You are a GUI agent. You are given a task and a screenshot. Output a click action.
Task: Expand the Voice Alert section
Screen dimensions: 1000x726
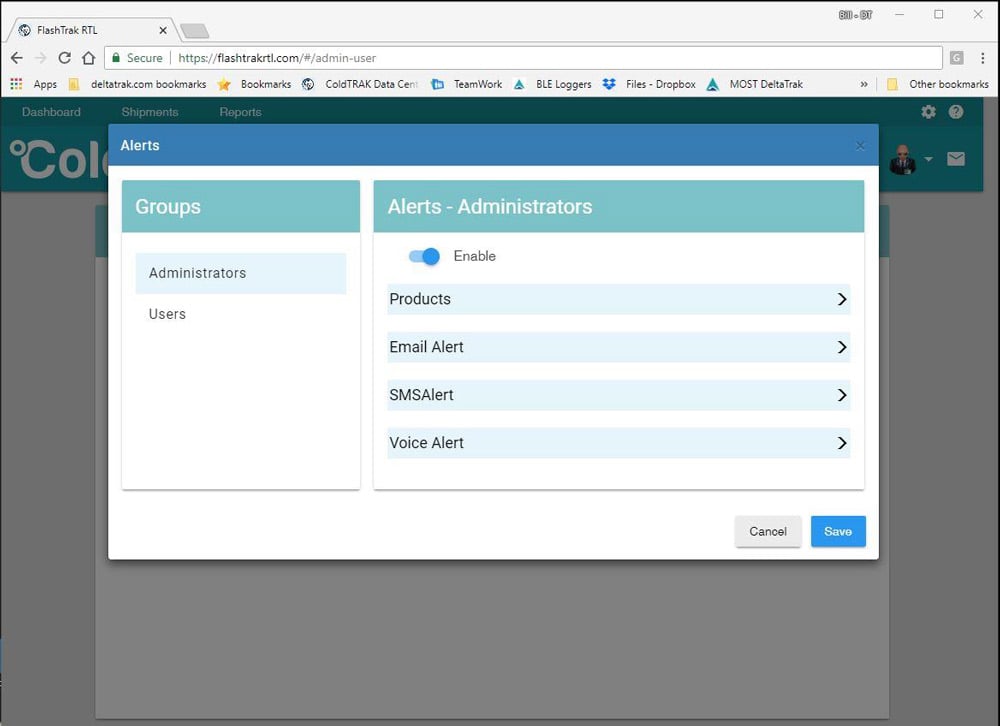coord(618,443)
